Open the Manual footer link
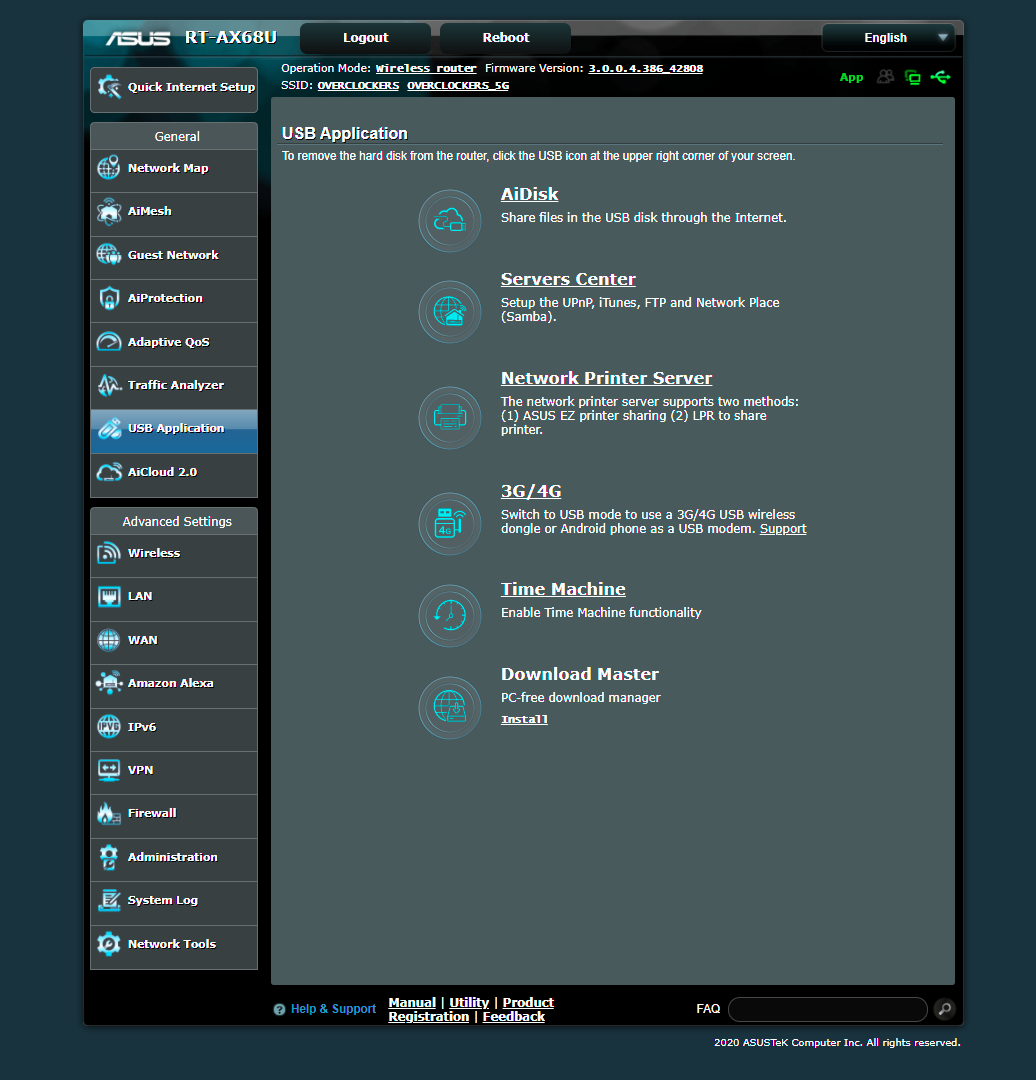This screenshot has width=1036, height=1080. click(412, 1003)
